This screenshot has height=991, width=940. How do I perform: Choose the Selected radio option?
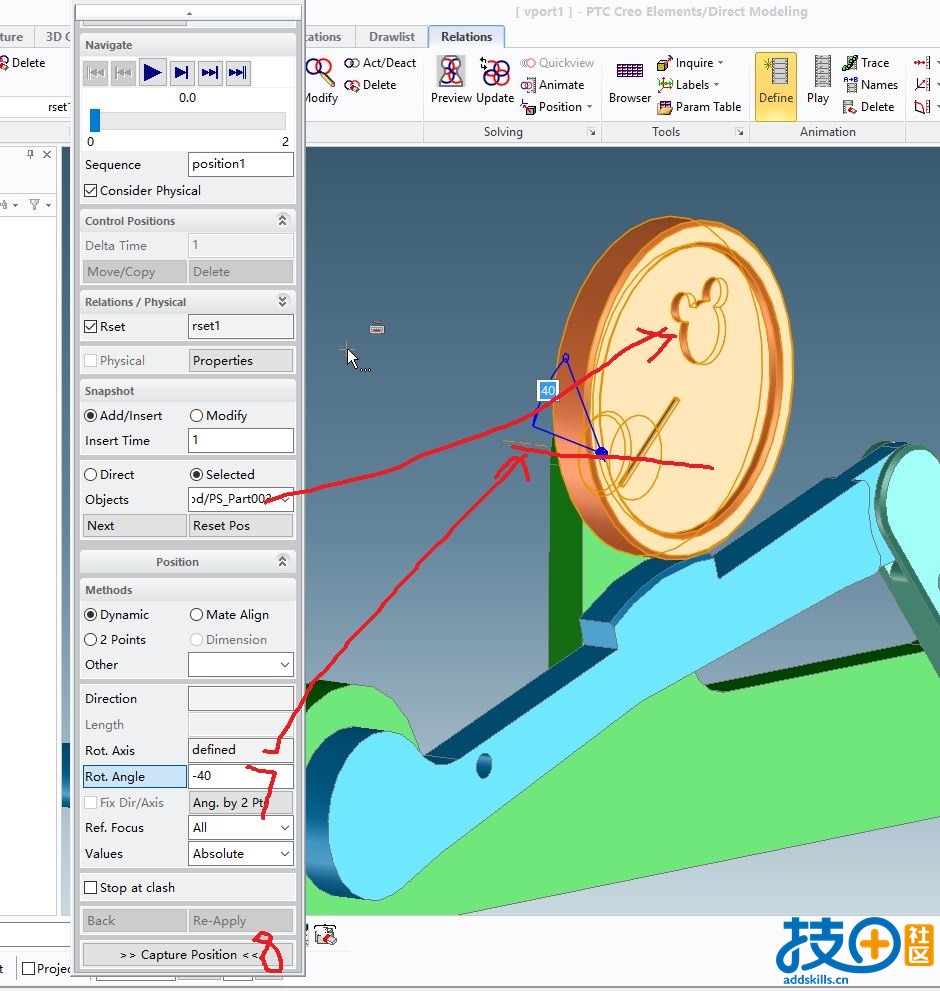point(197,475)
